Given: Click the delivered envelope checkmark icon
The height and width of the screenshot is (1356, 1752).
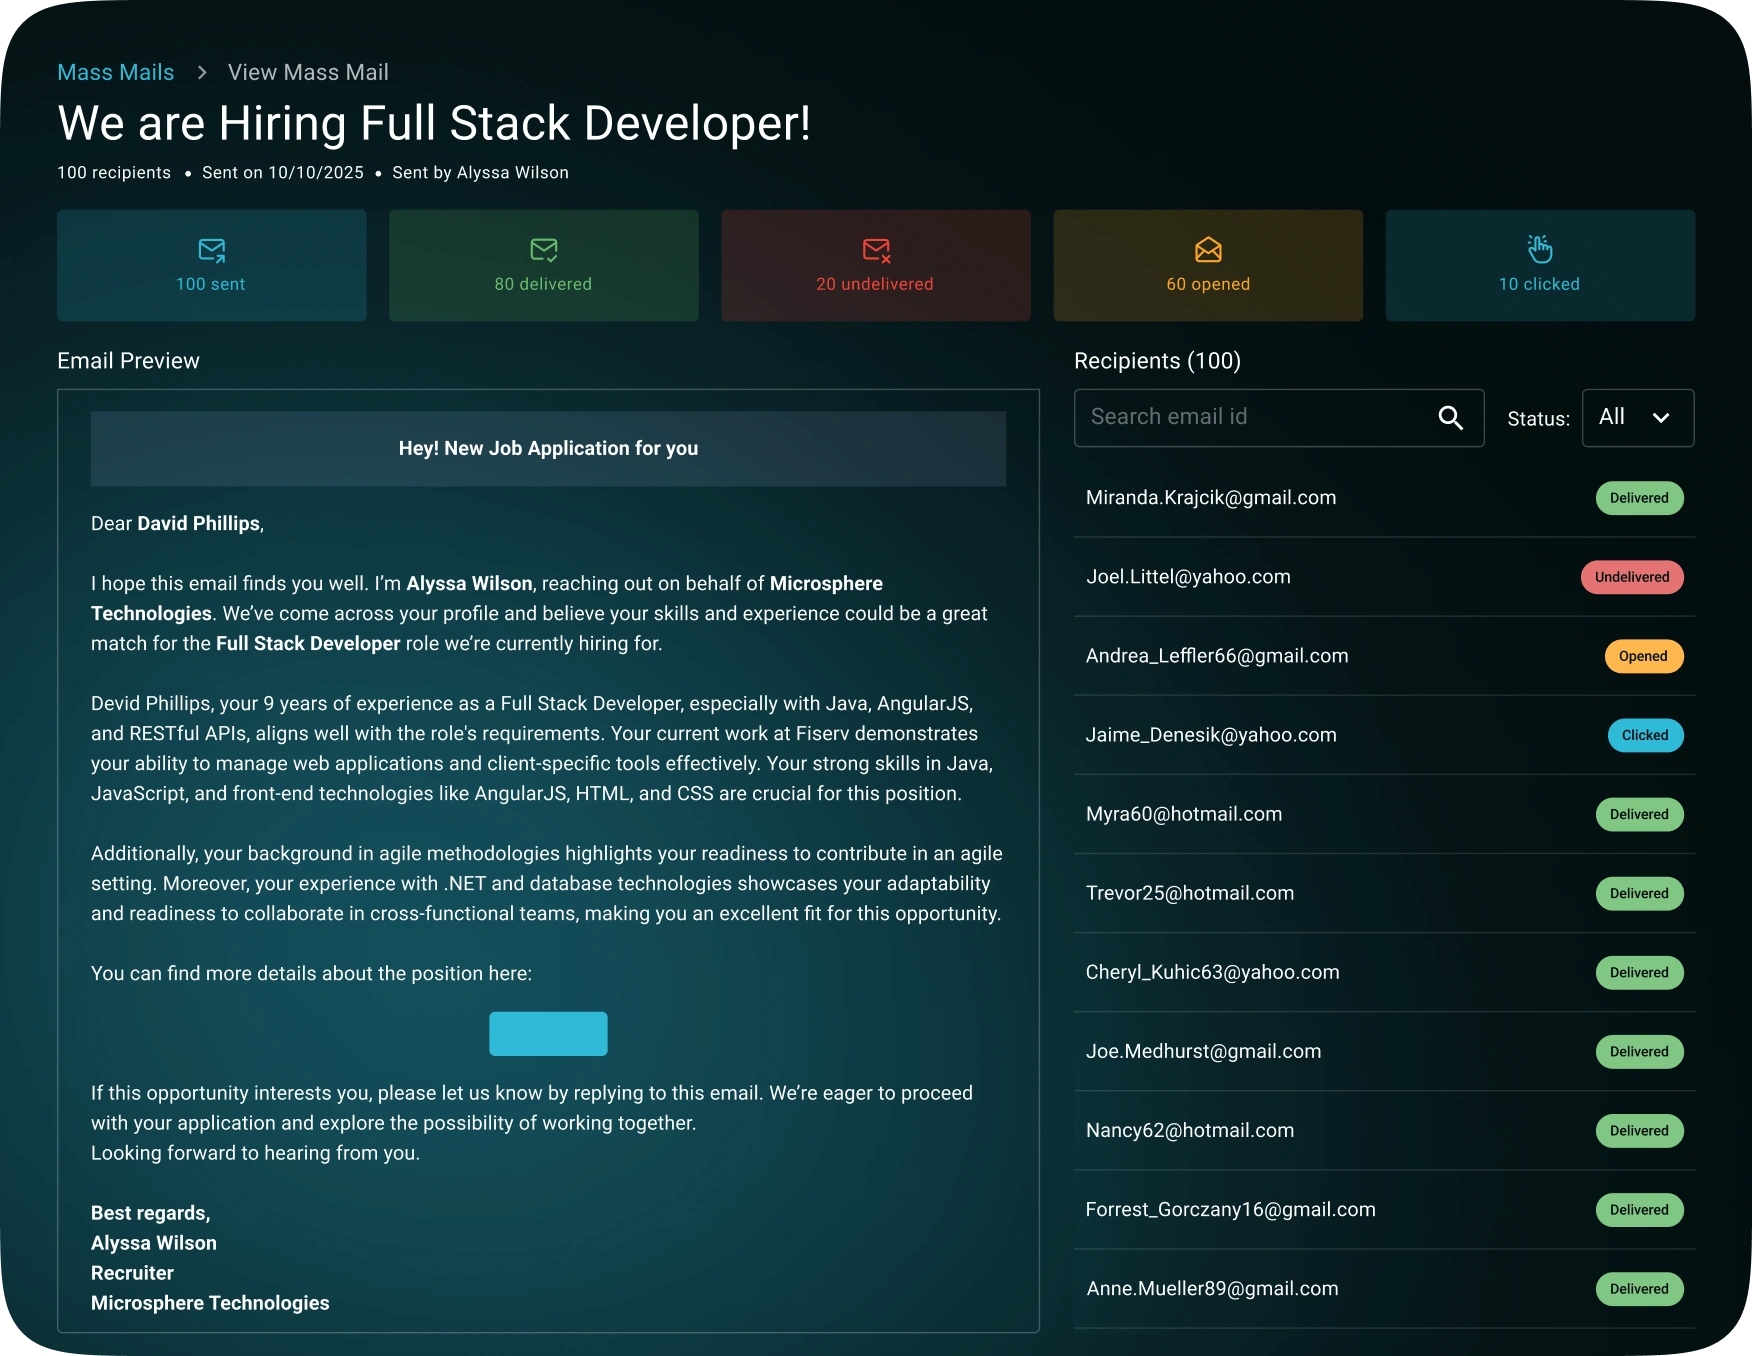Looking at the screenshot, I should coord(543,249).
